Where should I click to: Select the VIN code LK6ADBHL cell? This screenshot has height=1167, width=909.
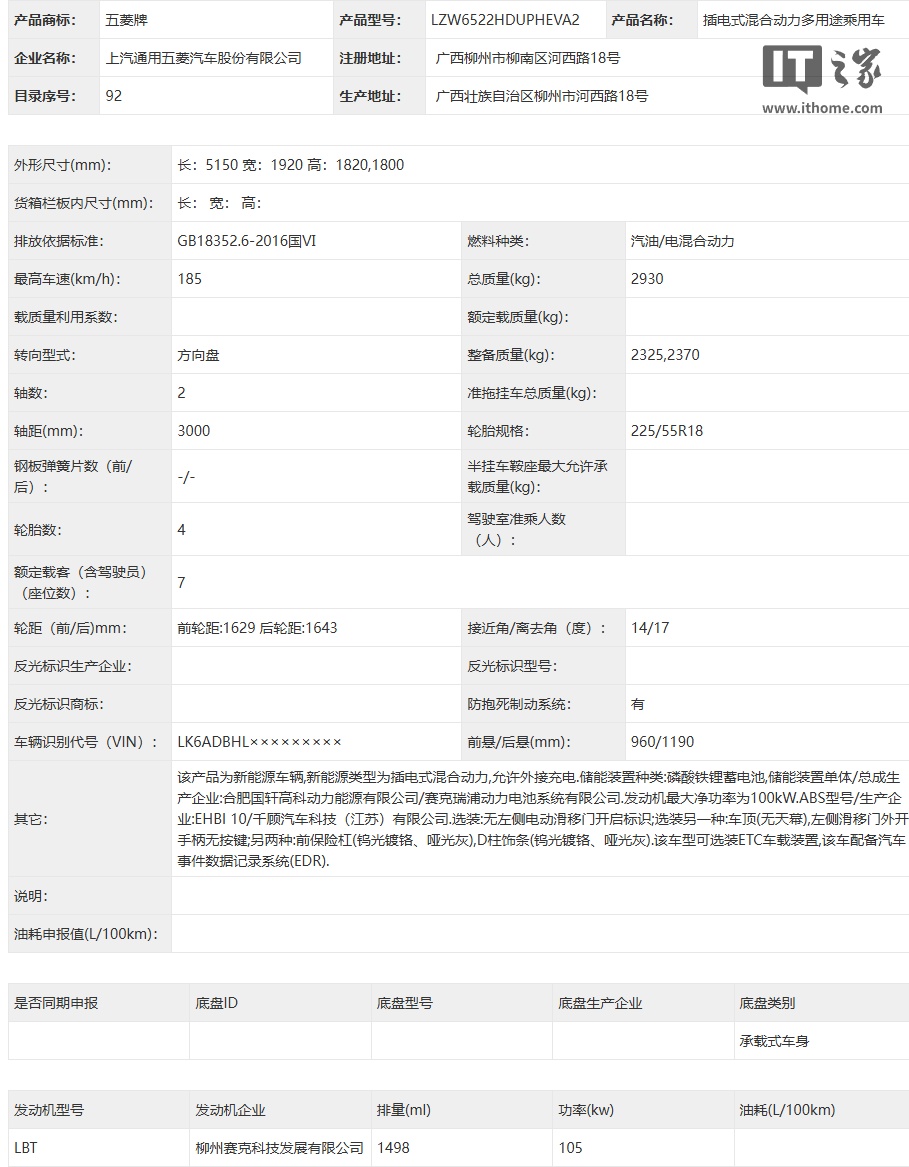click(x=316, y=742)
